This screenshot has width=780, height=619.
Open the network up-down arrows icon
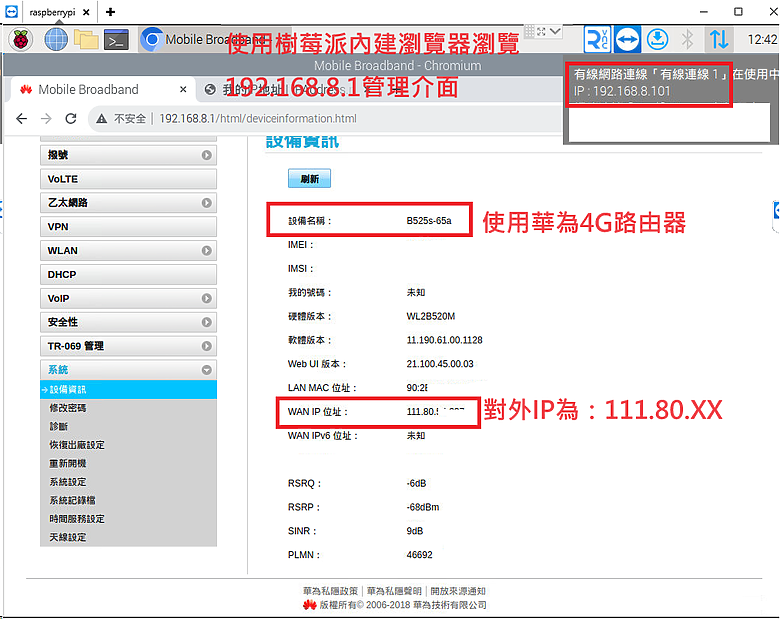click(719, 39)
